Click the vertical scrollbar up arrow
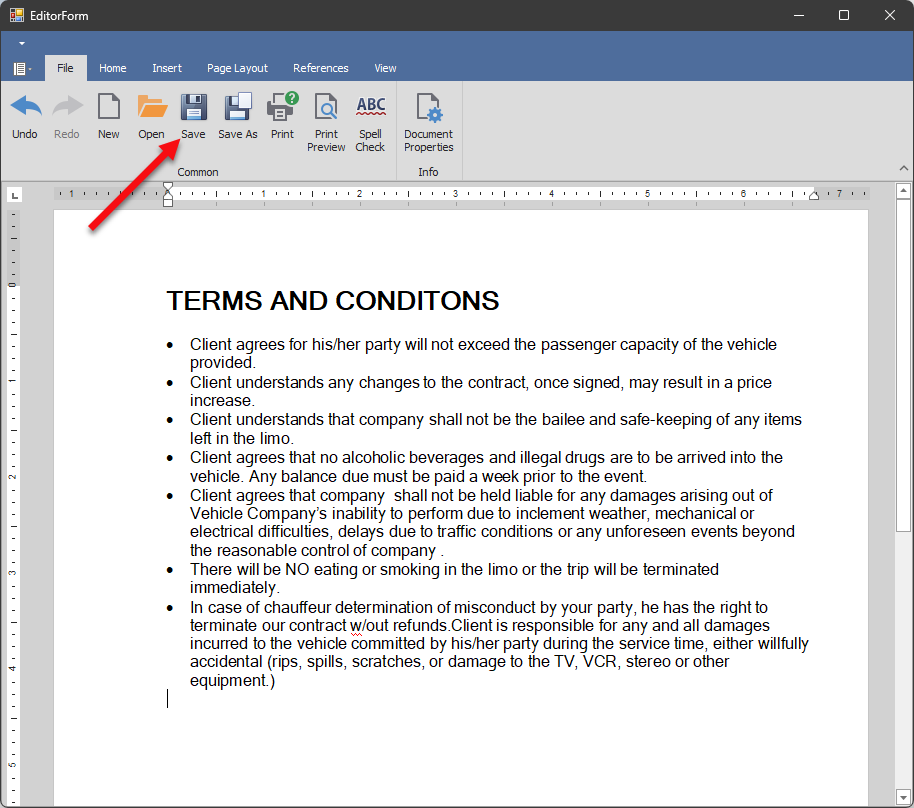The height and width of the screenshot is (808, 914). tap(903, 191)
